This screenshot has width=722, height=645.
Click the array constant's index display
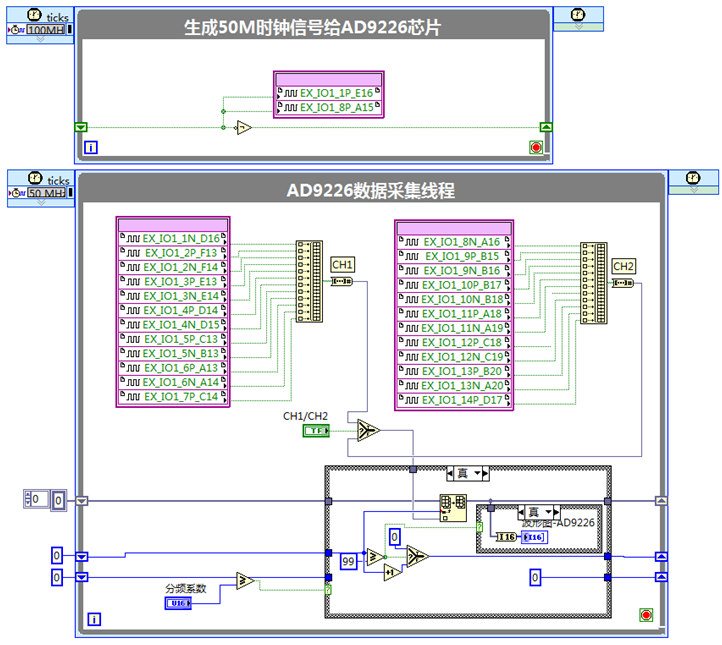coord(36,499)
